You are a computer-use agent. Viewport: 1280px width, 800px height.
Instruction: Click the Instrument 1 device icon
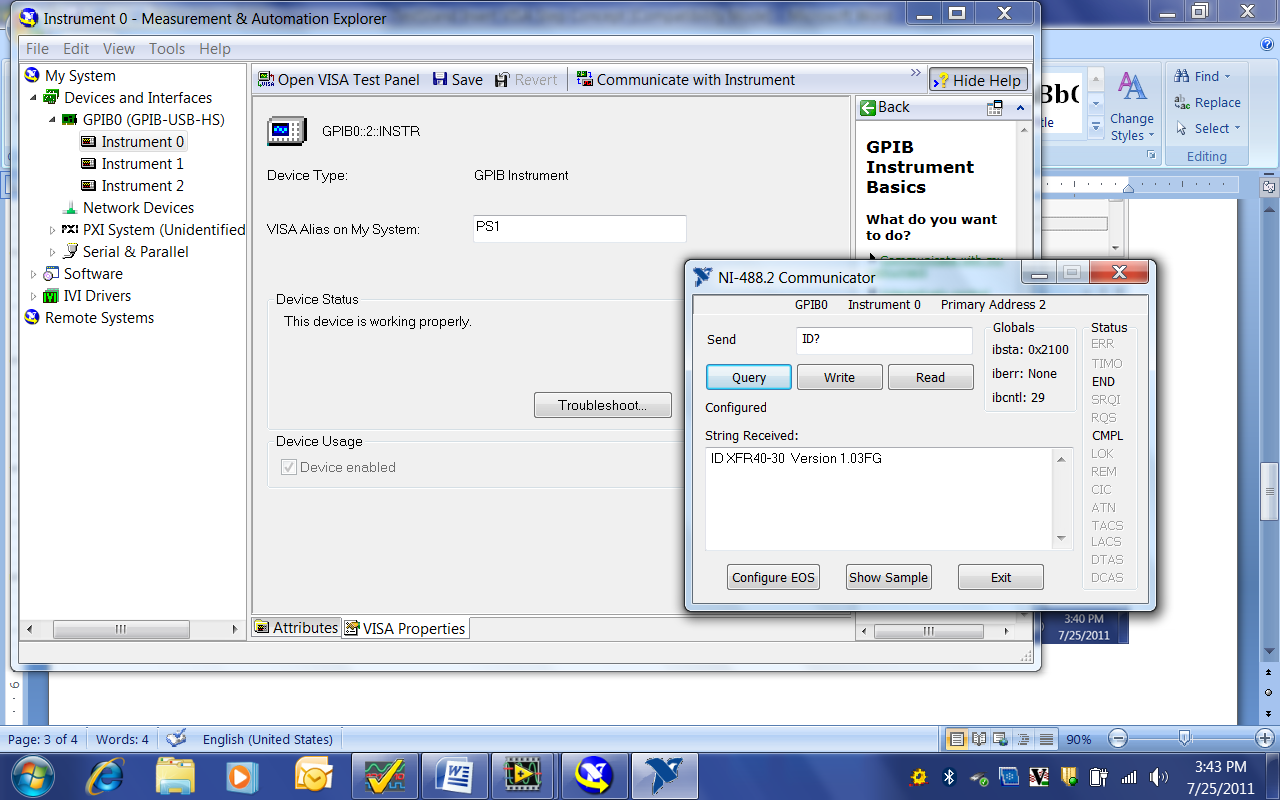(x=88, y=164)
